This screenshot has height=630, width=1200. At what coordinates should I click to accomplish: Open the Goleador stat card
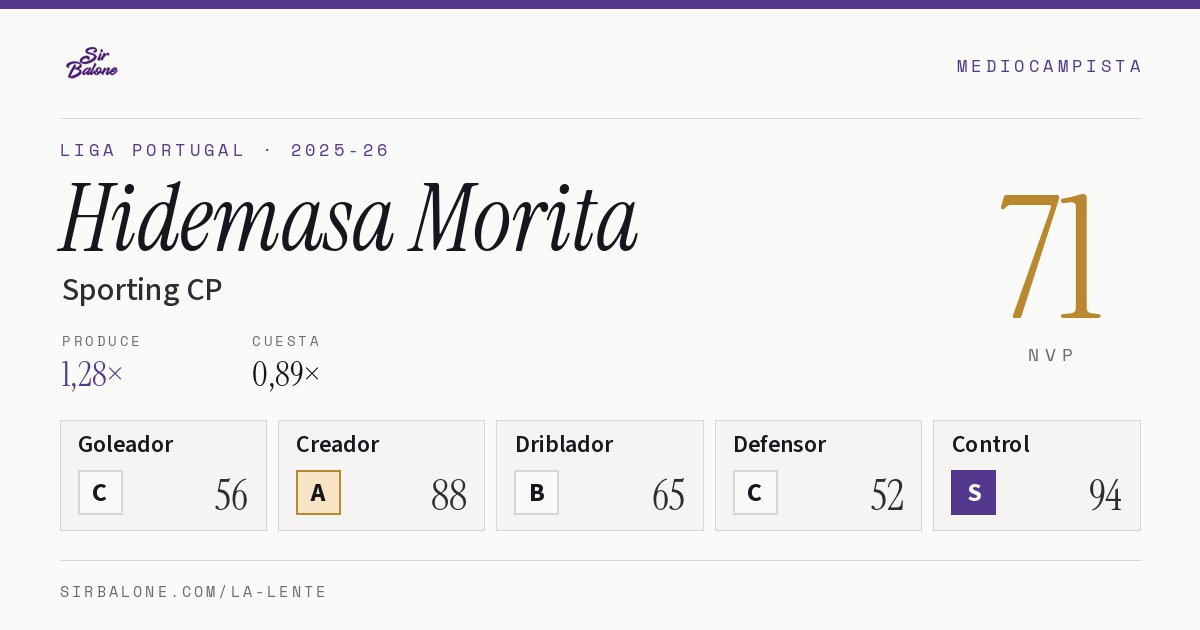(163, 475)
